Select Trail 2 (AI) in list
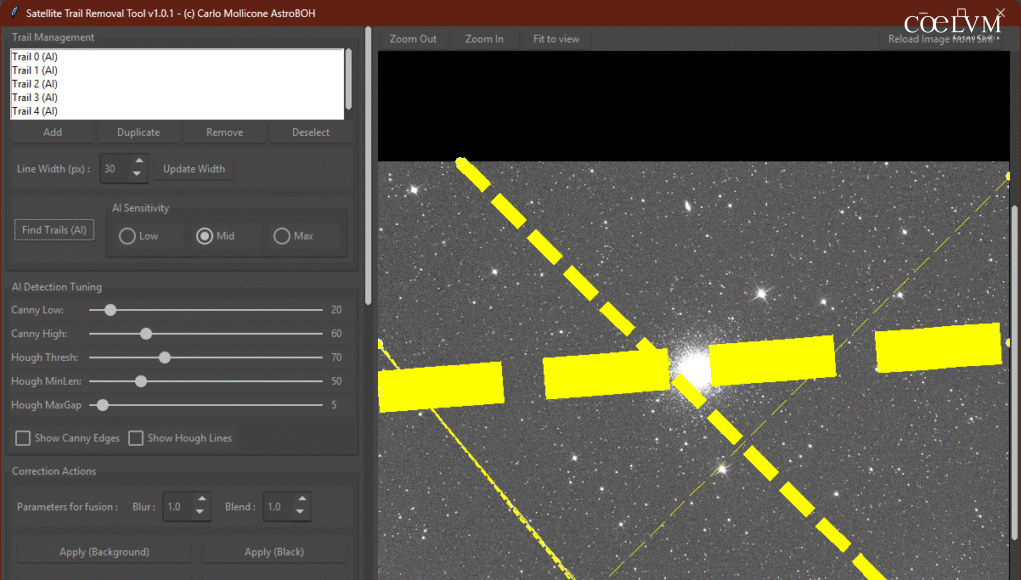Image resolution: width=1021 pixels, height=580 pixels. pos(35,84)
